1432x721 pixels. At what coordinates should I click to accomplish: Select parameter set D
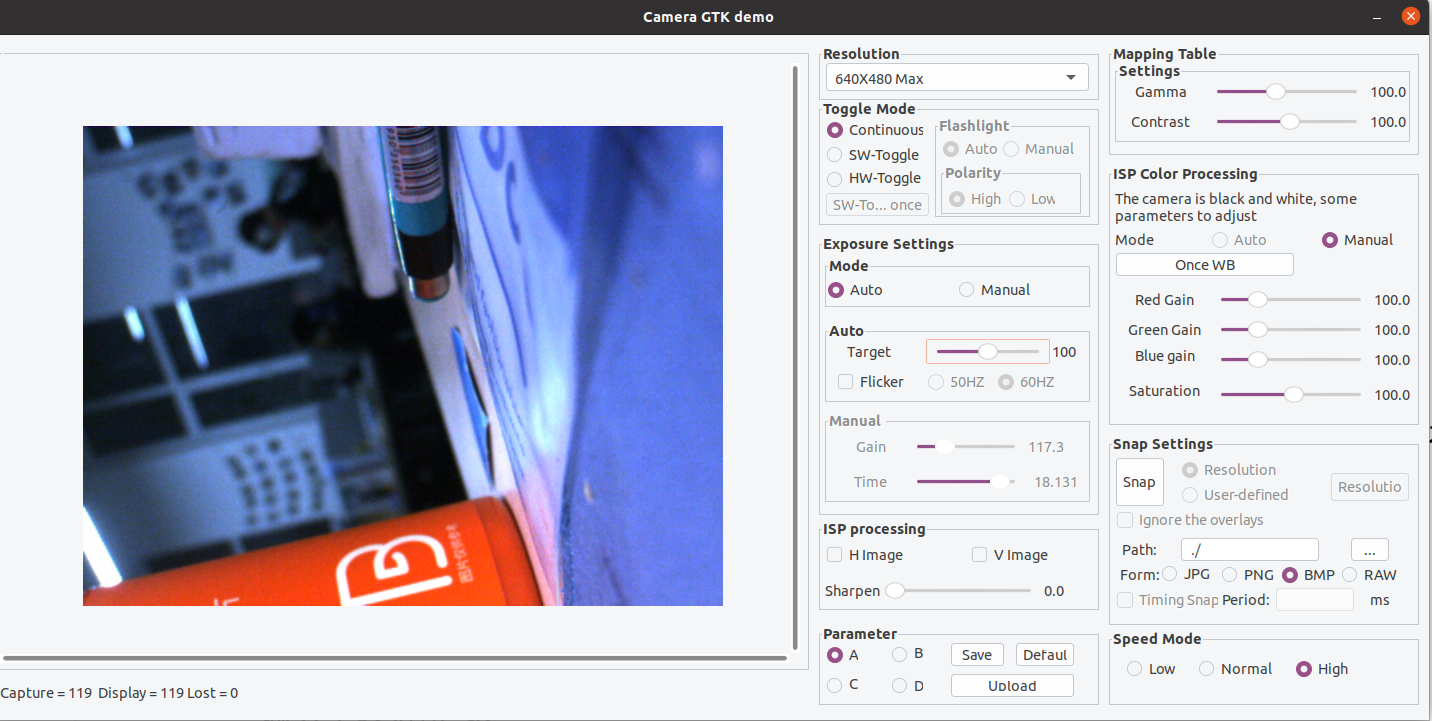coord(900,685)
